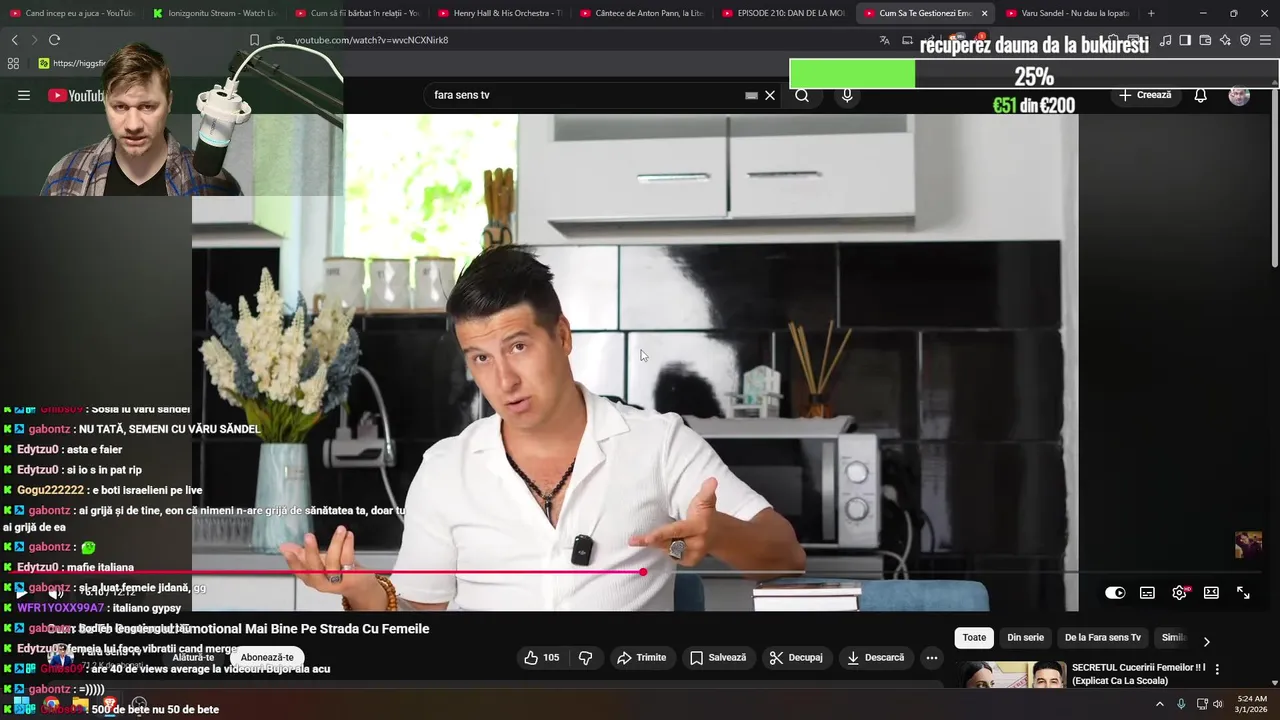1280x720 pixels.
Task: Start voice search with the microphone icon
Action: pyautogui.click(x=847, y=95)
